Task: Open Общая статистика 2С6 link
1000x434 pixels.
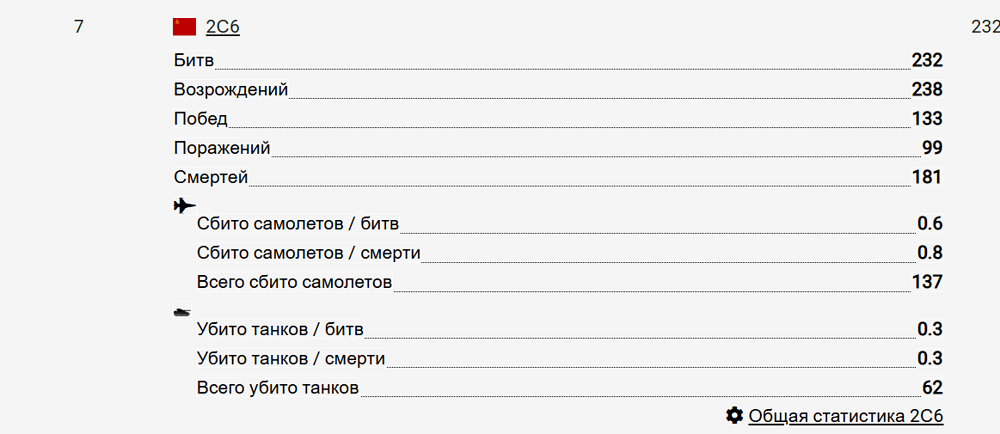Action: pos(846,416)
